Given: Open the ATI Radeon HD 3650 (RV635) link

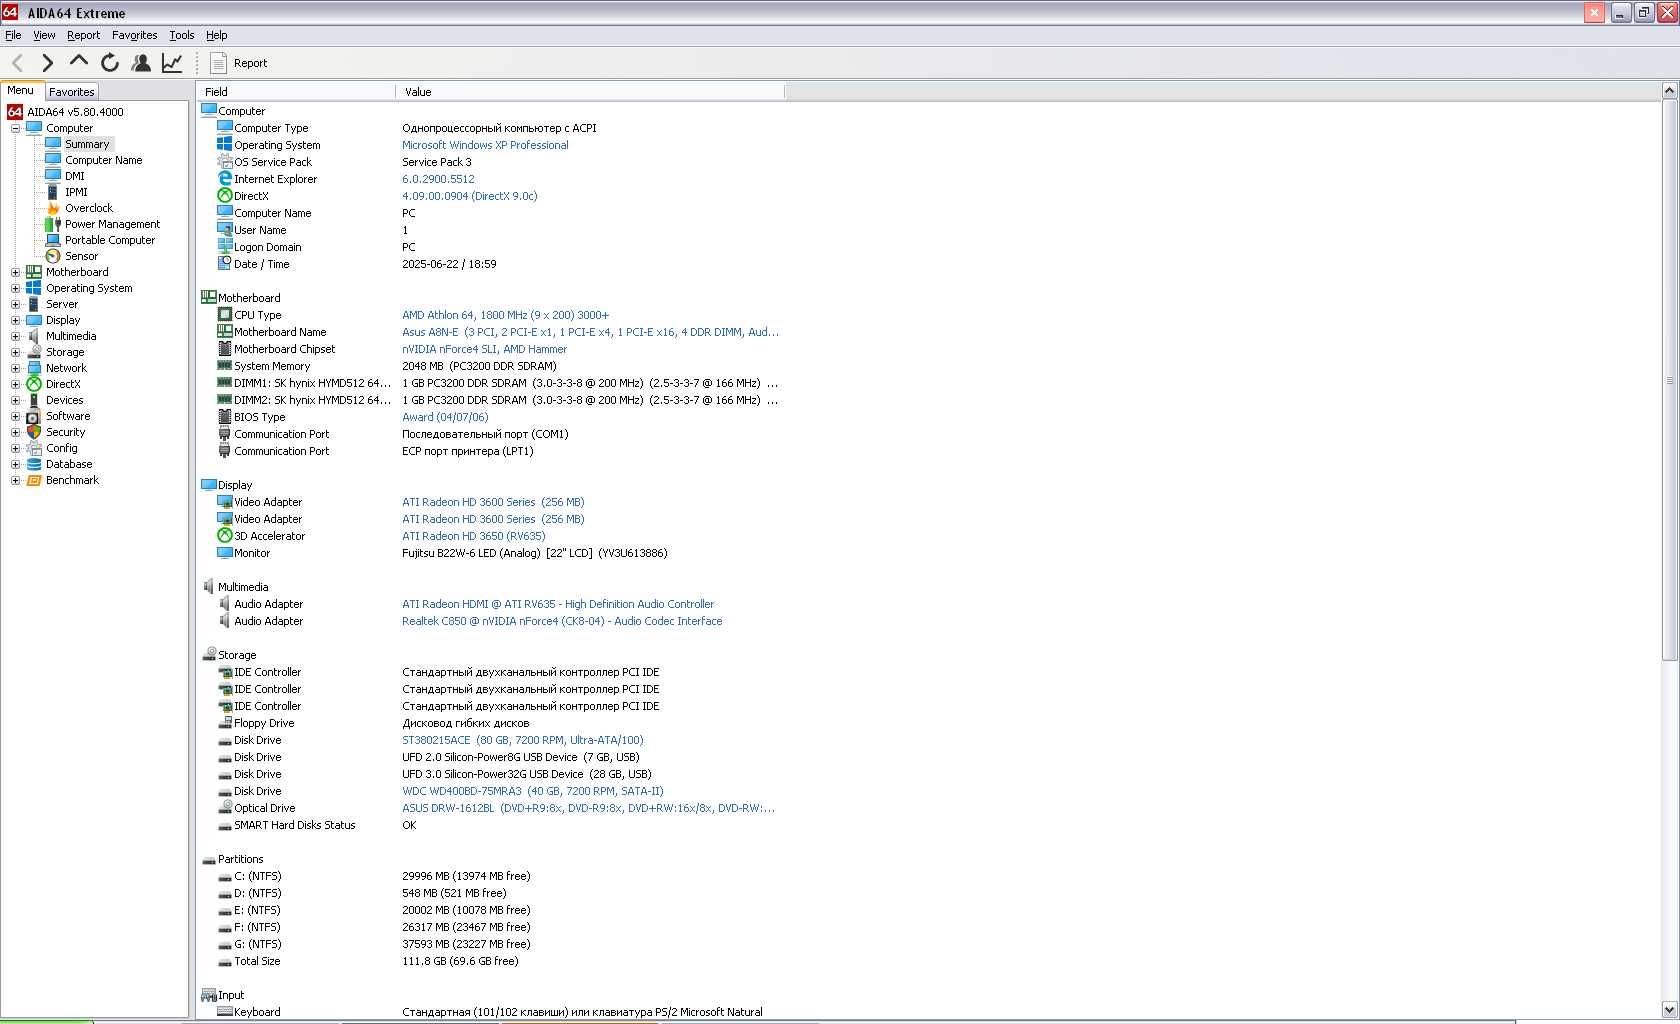Looking at the screenshot, I should [473, 536].
